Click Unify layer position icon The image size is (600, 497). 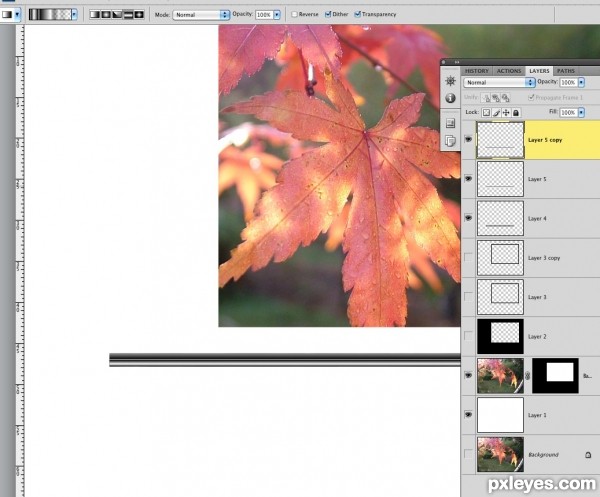(x=486, y=98)
